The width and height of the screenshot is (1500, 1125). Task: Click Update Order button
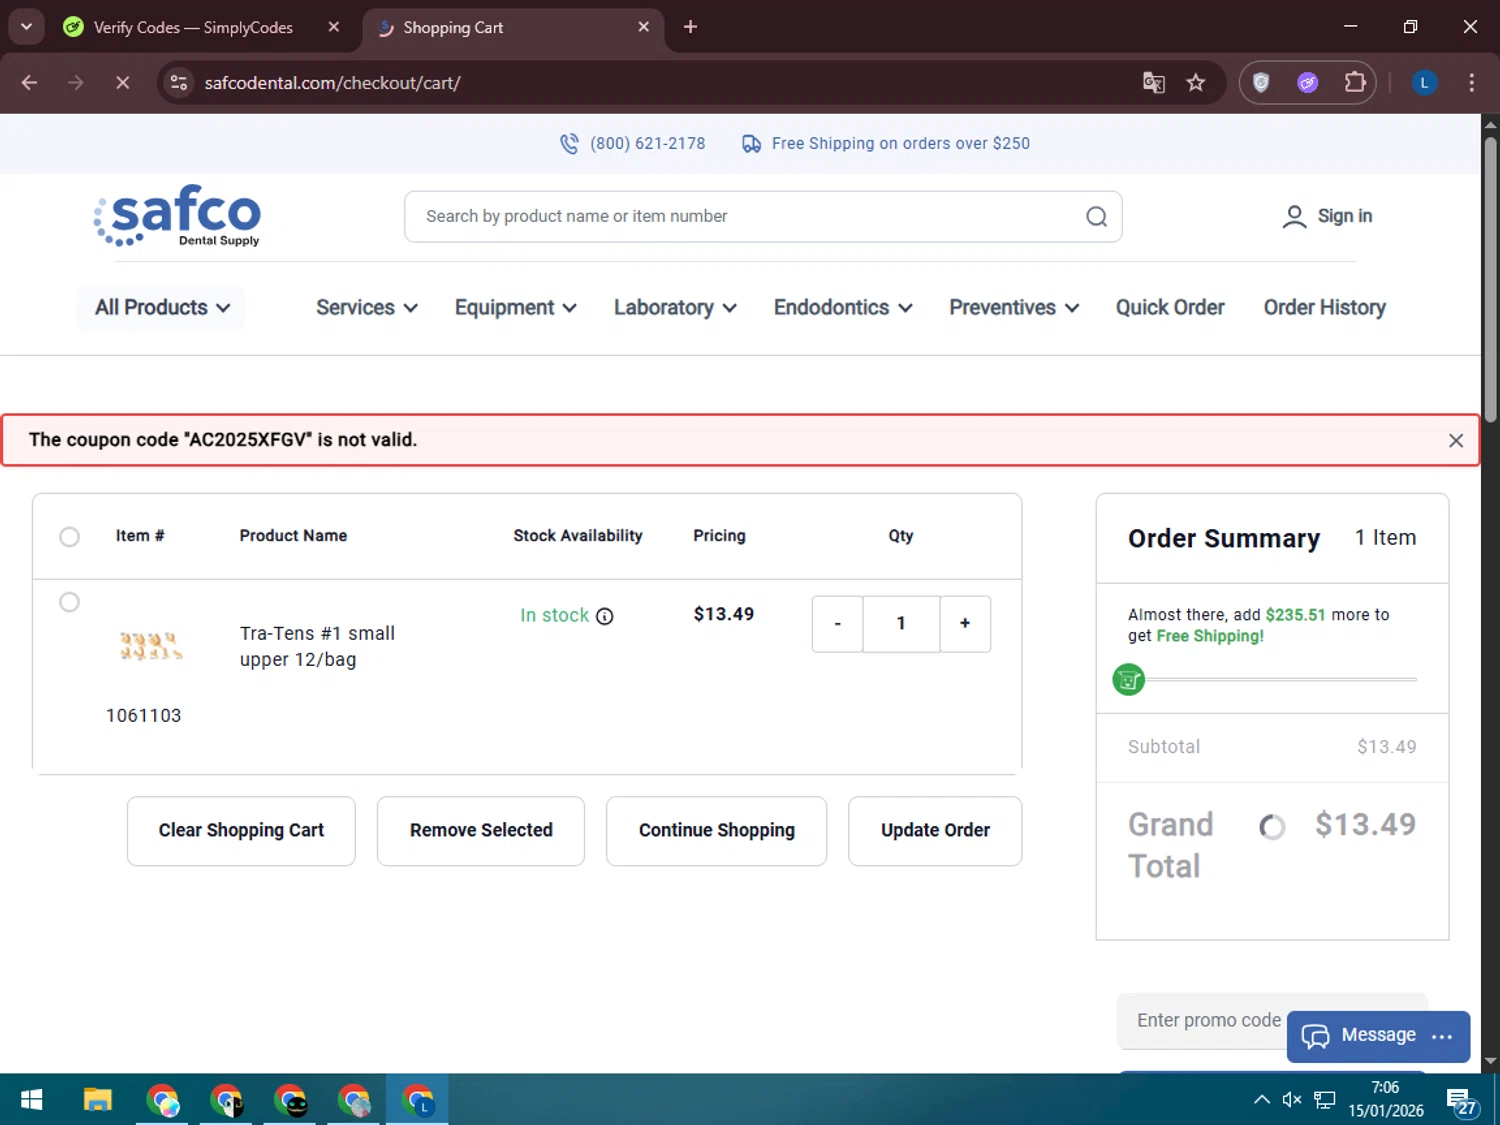coord(935,831)
